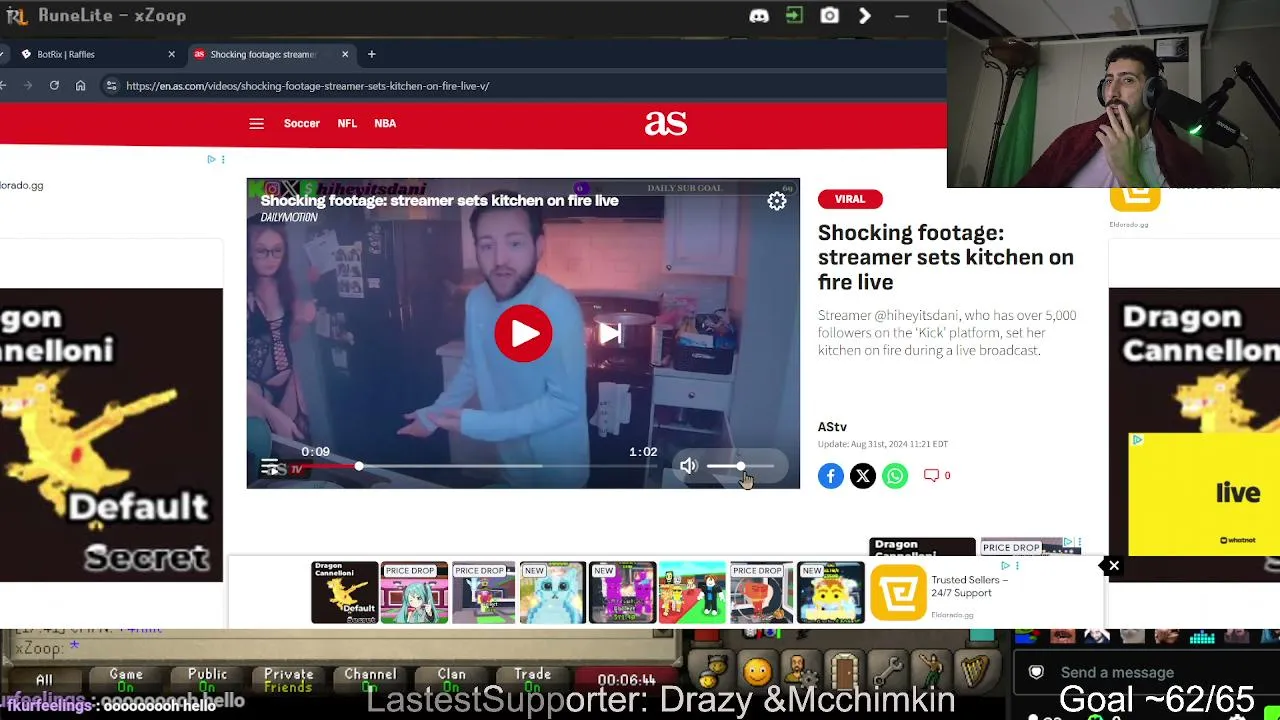
Task: Open the logout door tab
Action: (843, 672)
